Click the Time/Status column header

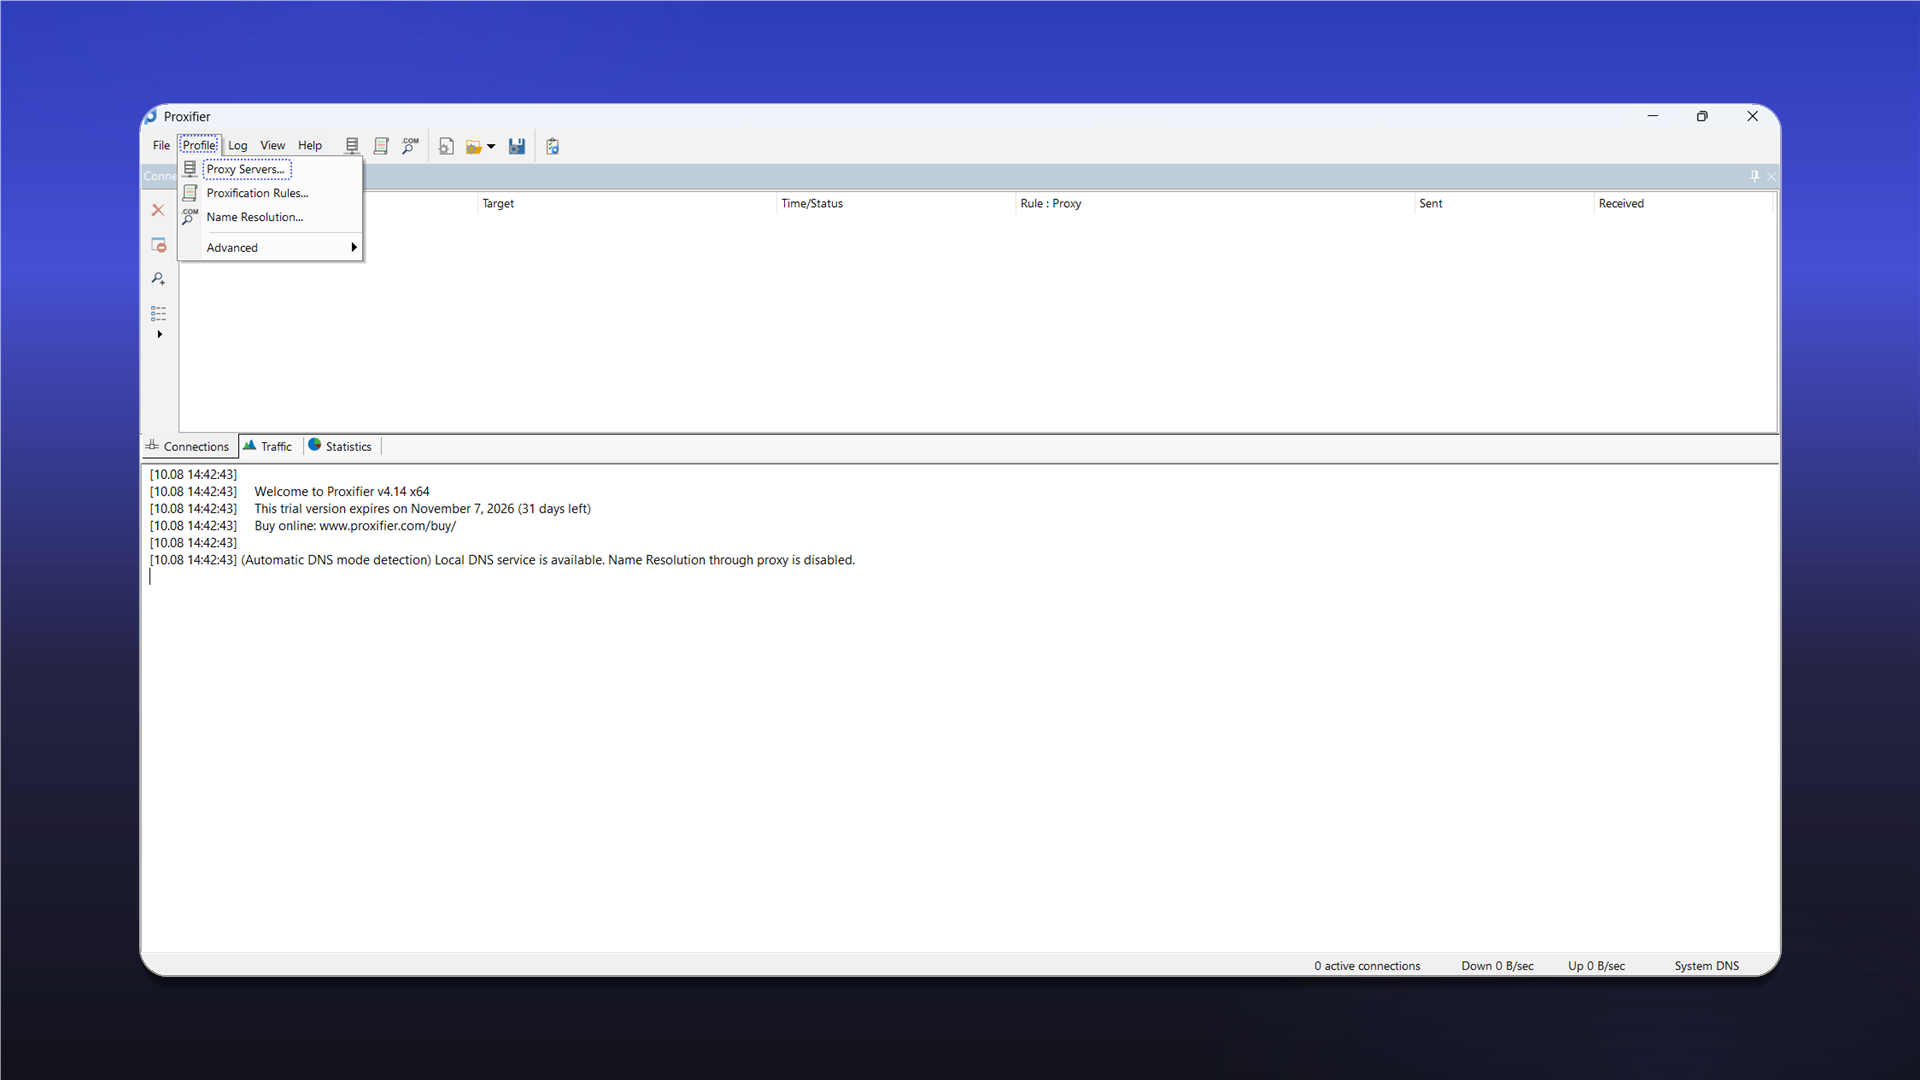tap(896, 203)
